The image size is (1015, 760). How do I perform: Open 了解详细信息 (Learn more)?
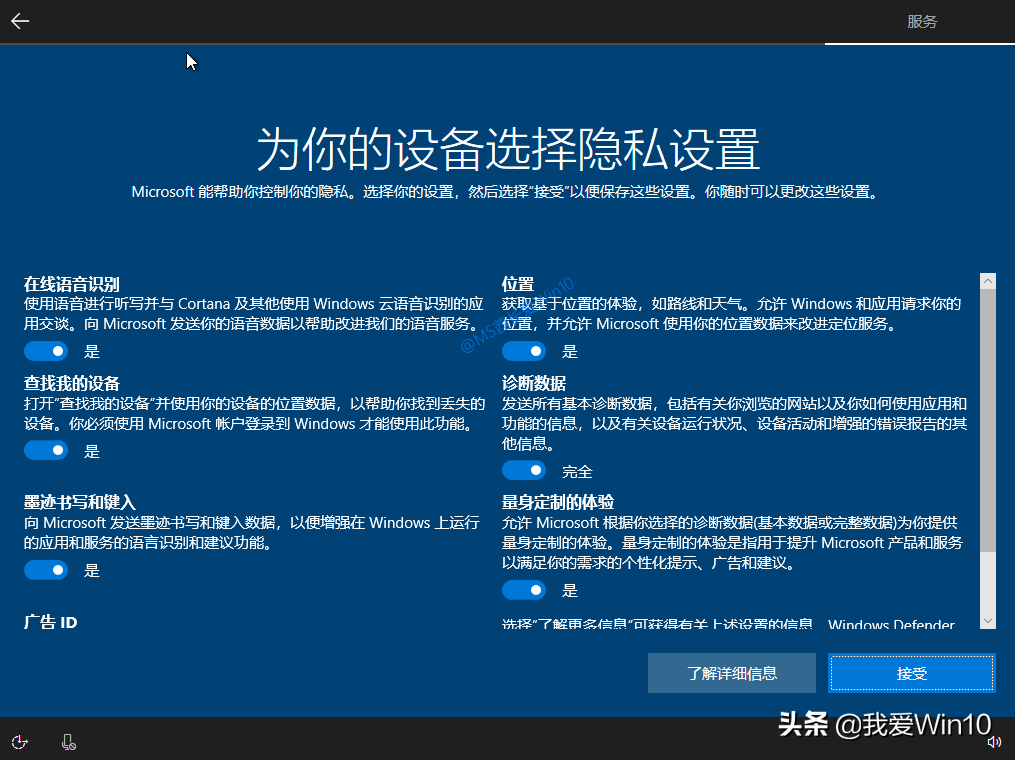click(732, 673)
